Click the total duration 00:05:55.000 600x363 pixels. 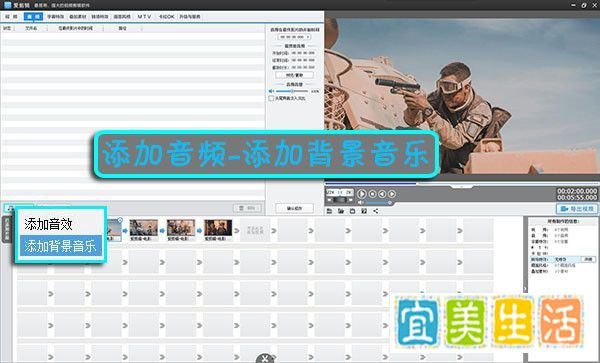tap(577, 197)
